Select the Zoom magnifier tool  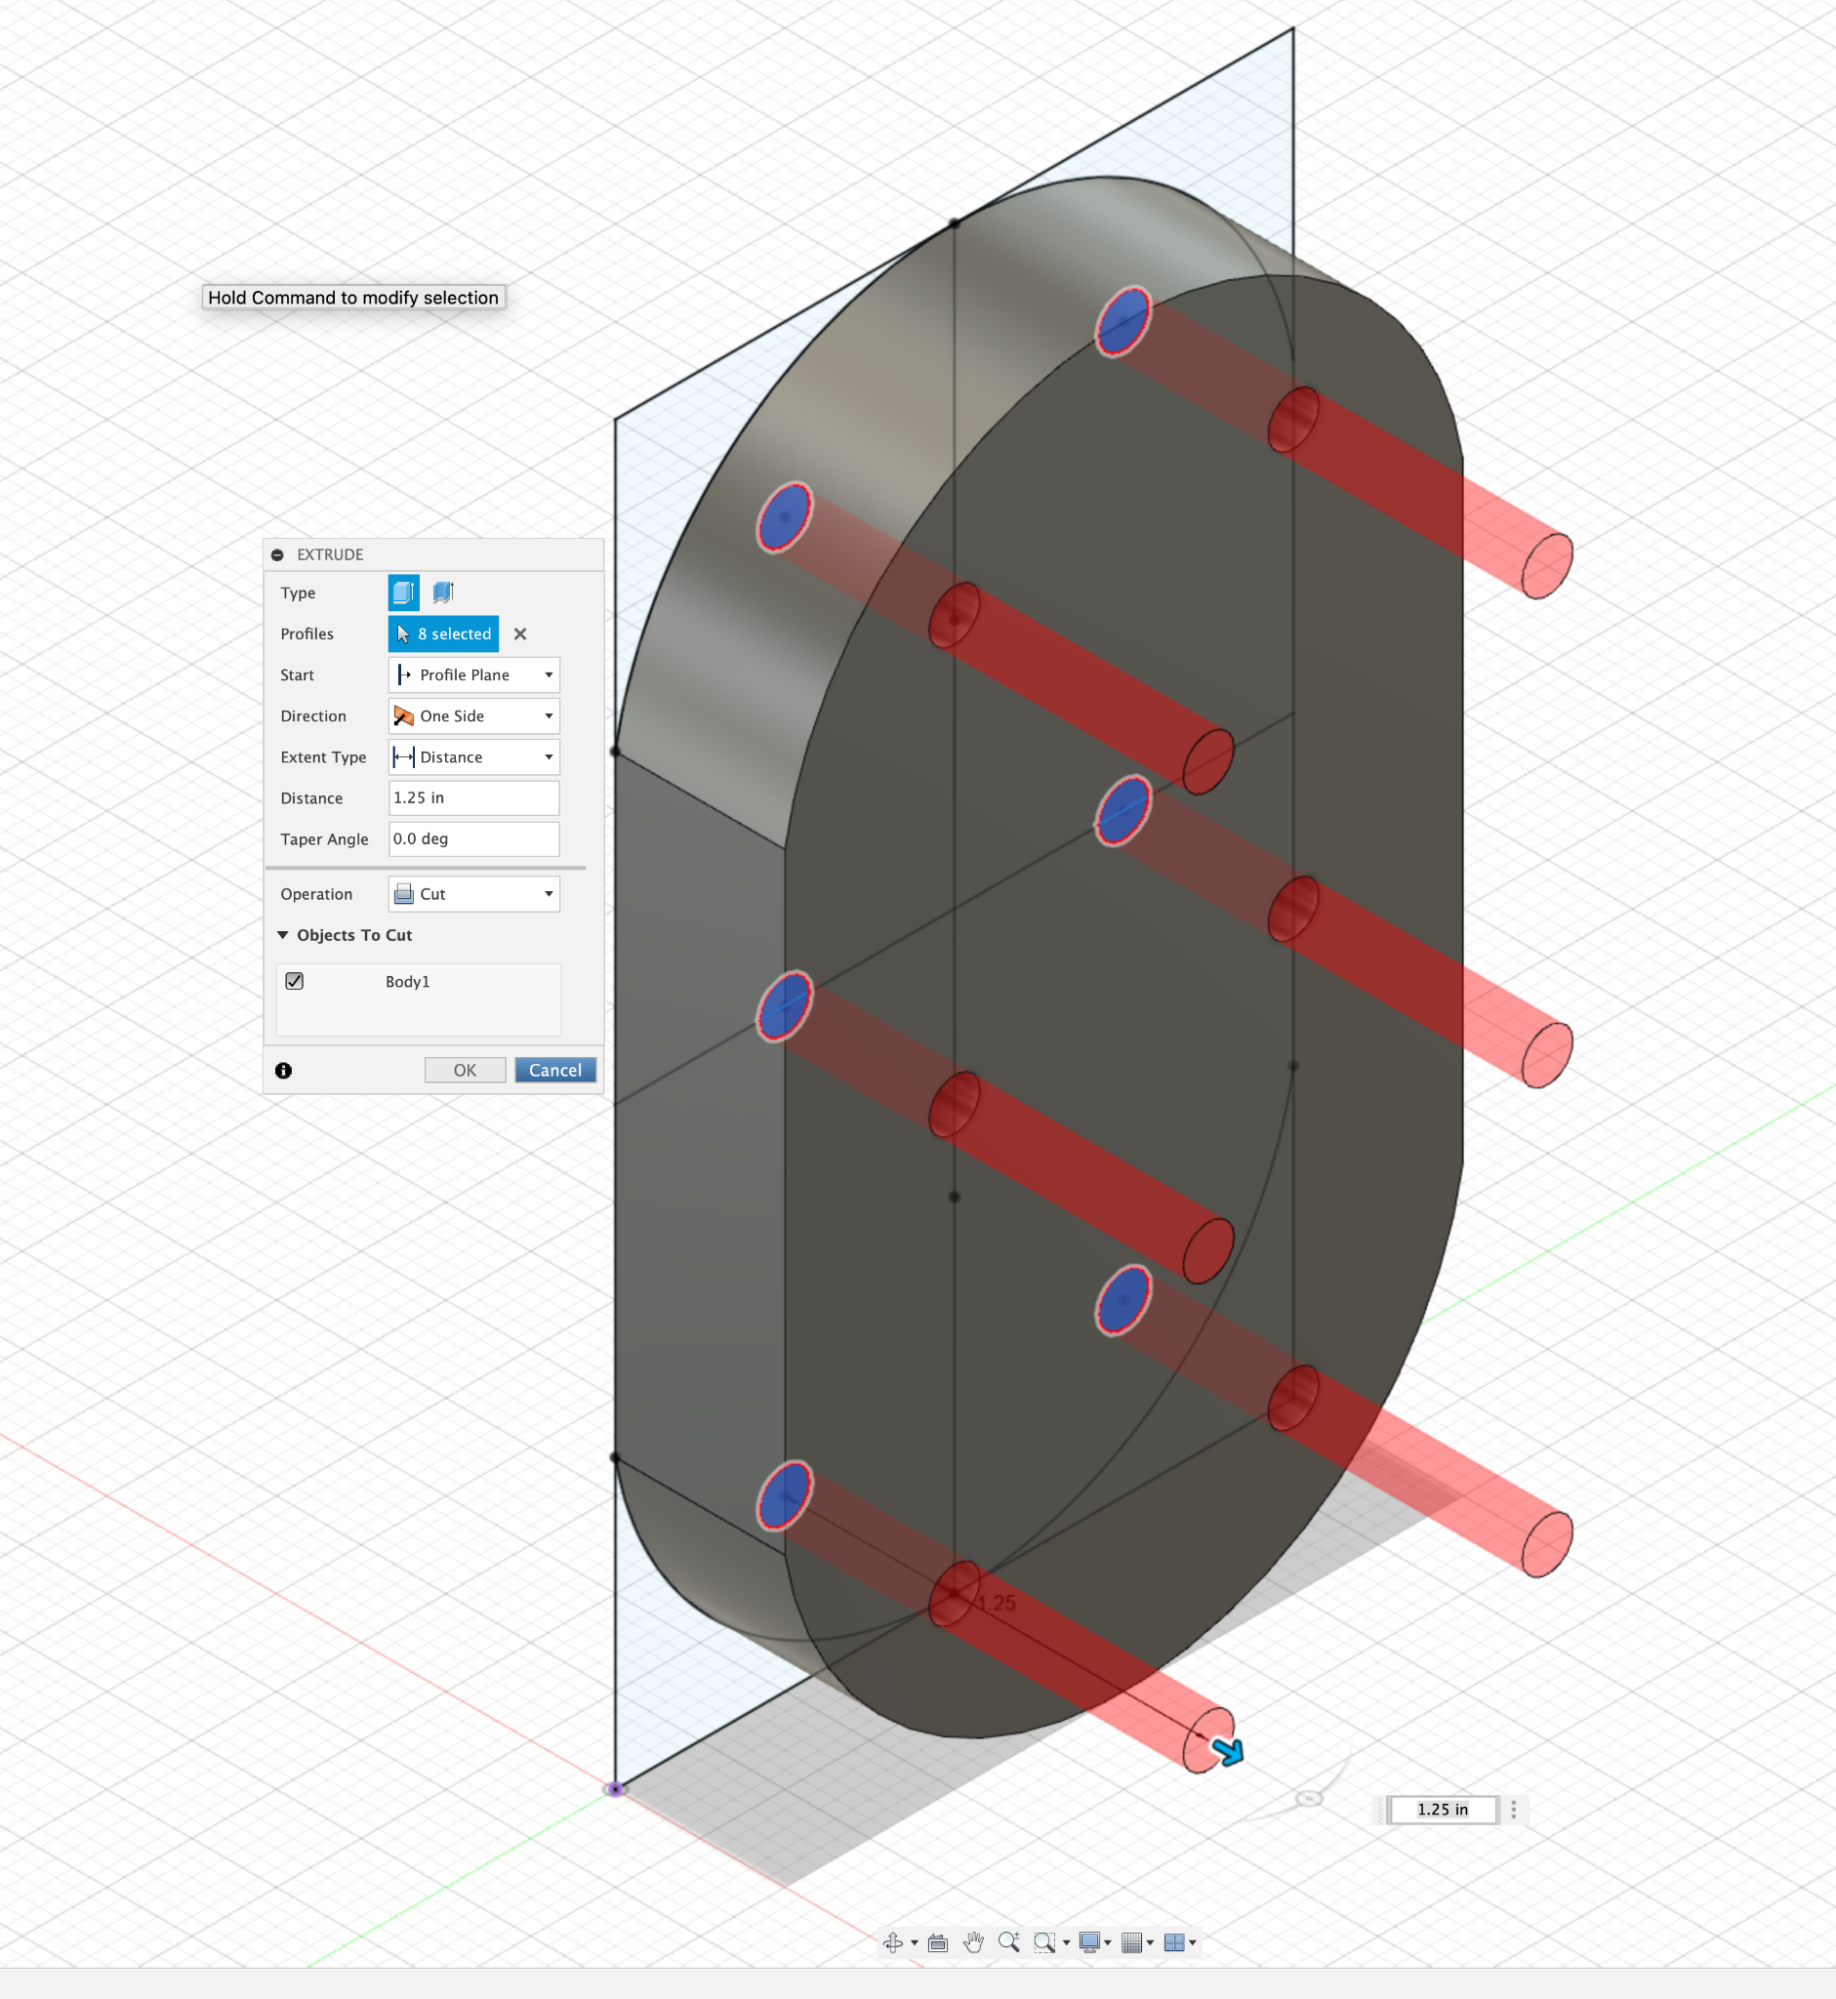(1008, 1942)
